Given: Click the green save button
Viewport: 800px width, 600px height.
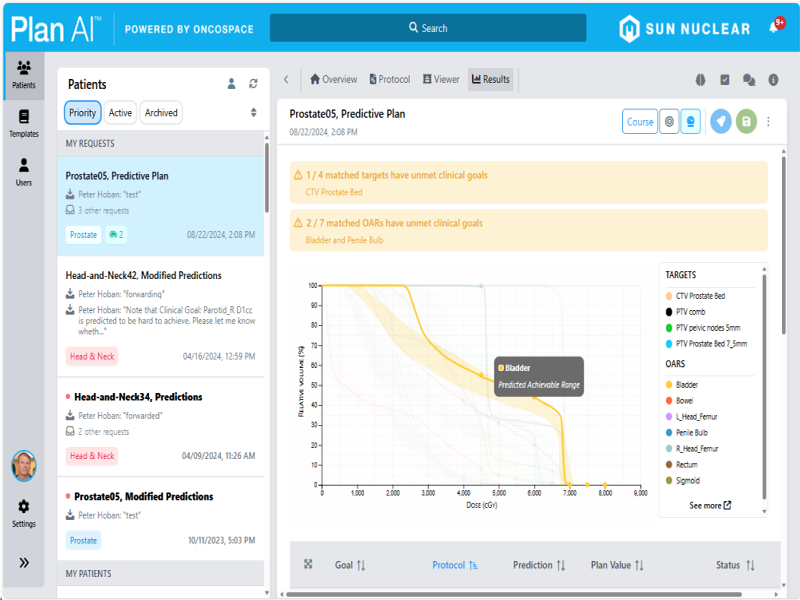Looking at the screenshot, I should (x=746, y=122).
